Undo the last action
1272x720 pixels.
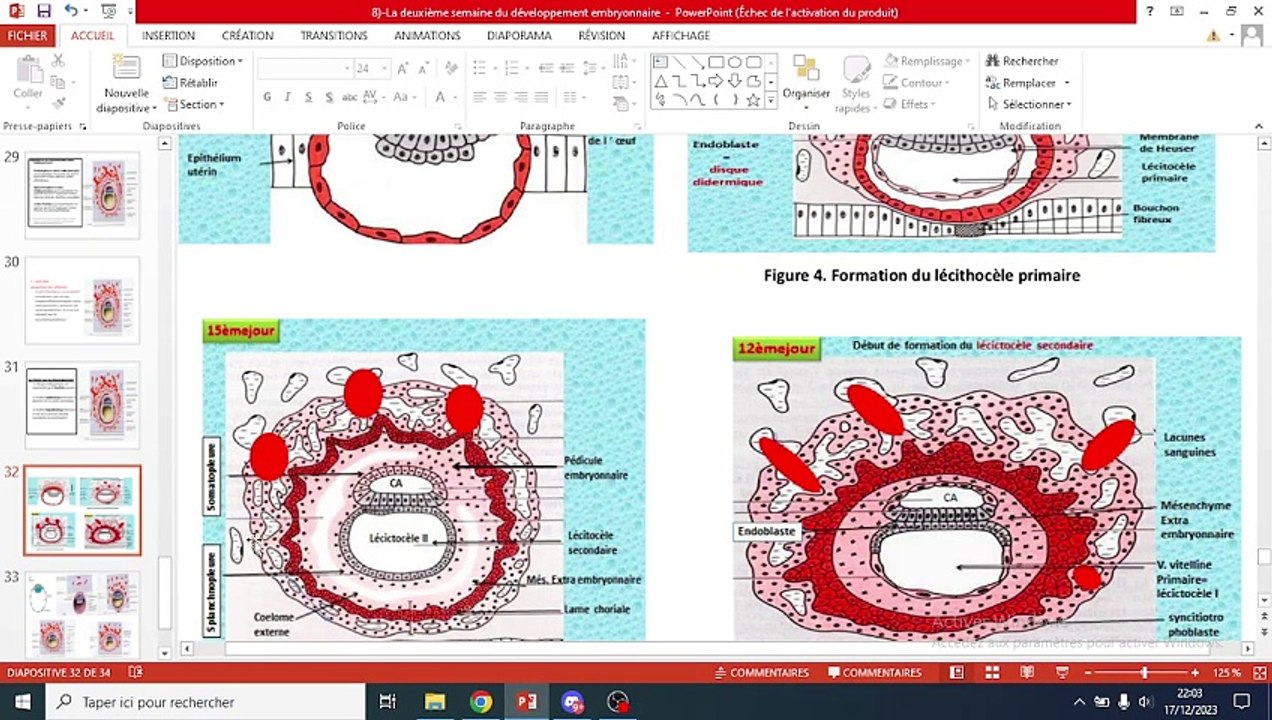click(71, 11)
